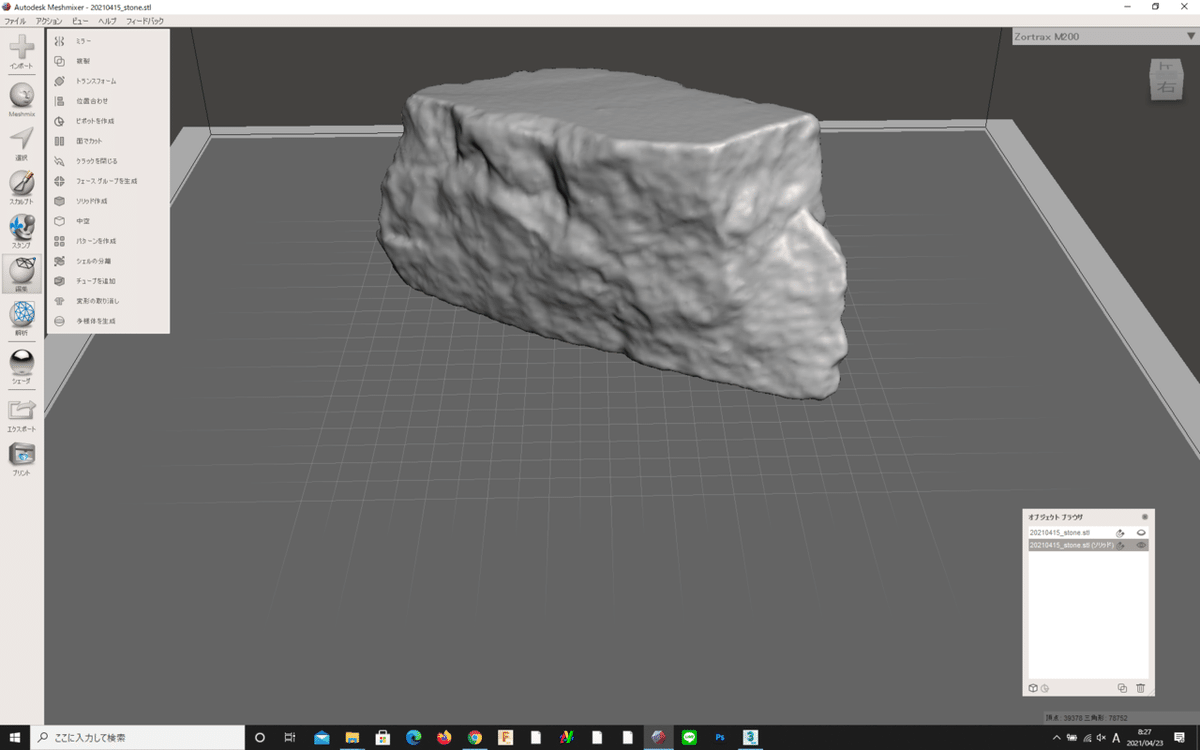This screenshot has width=1200, height=750.
Task: Open Task View from taskbar
Action: coord(290,737)
